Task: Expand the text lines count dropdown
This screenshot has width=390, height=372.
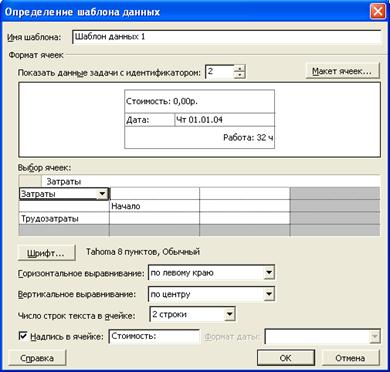Action: (229, 314)
